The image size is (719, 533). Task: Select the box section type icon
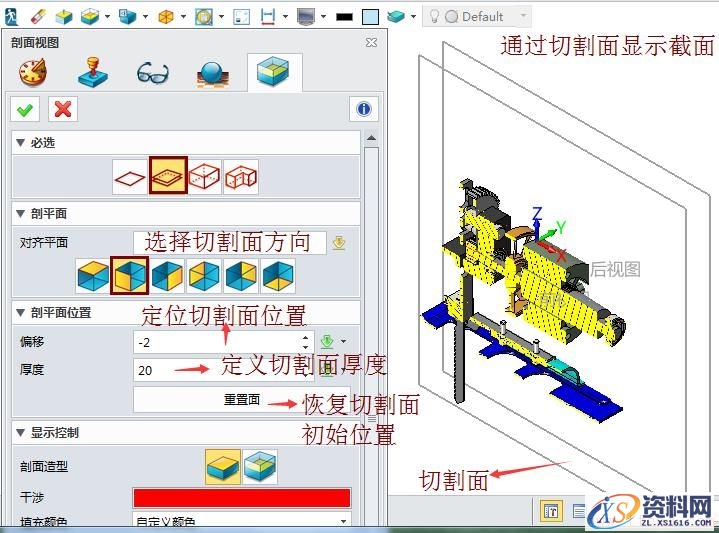pyautogui.click(x=205, y=177)
